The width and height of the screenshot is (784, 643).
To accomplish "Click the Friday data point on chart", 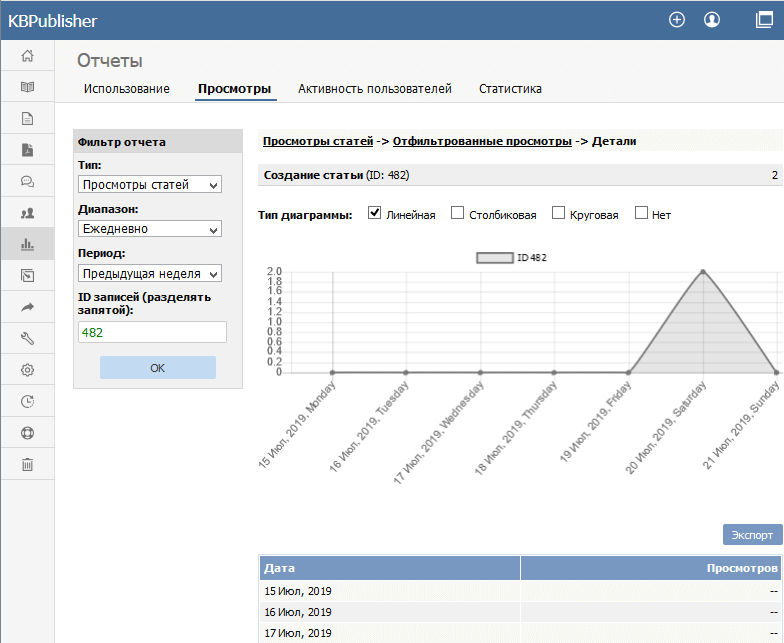I will [x=628, y=372].
